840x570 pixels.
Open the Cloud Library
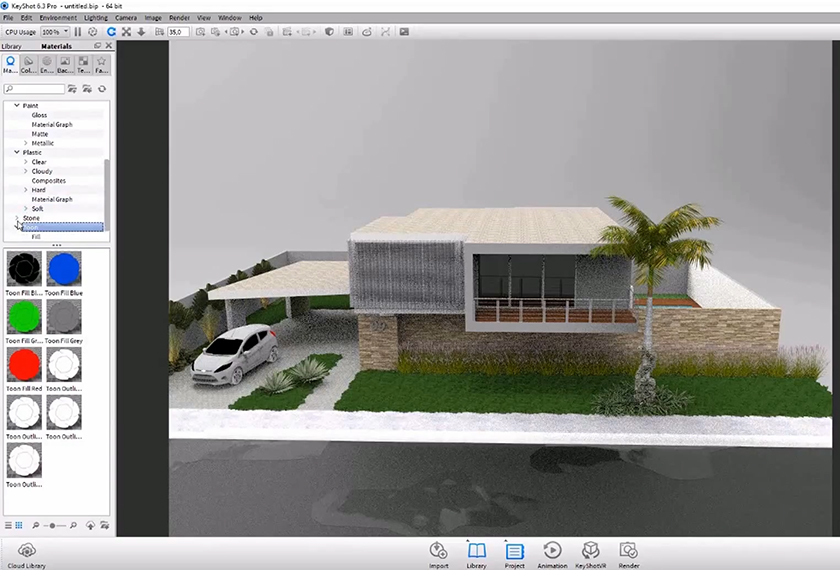click(27, 552)
